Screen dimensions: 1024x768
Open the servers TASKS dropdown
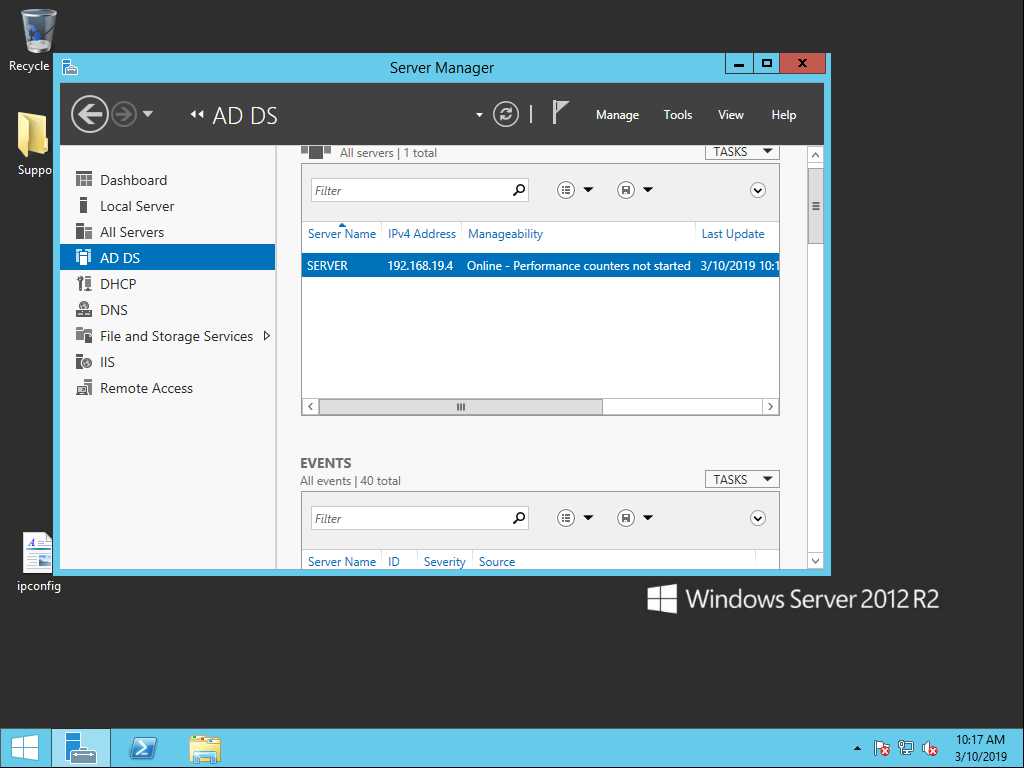(742, 152)
